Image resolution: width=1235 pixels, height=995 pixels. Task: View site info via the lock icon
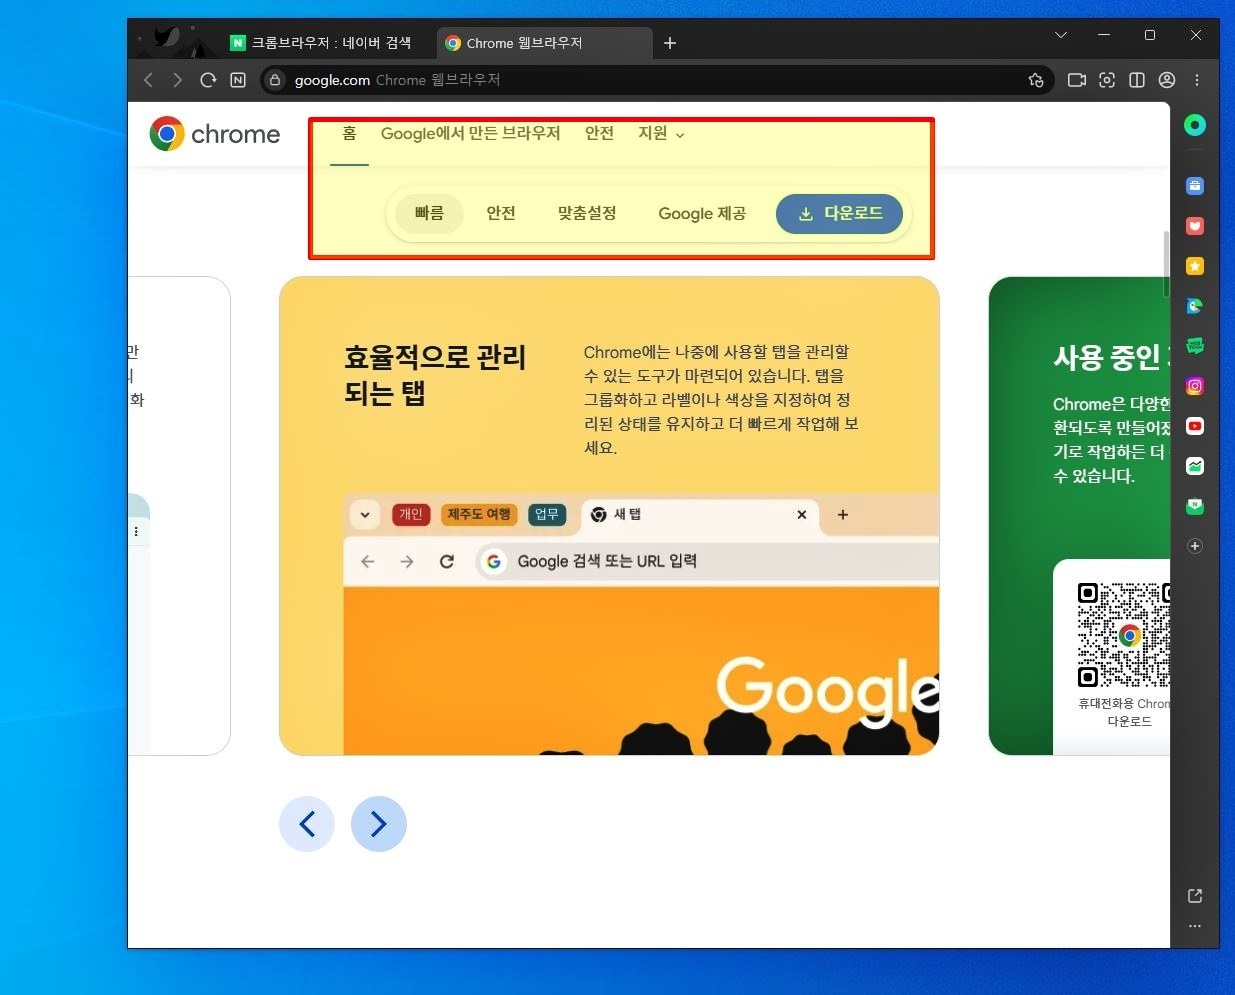(x=276, y=80)
